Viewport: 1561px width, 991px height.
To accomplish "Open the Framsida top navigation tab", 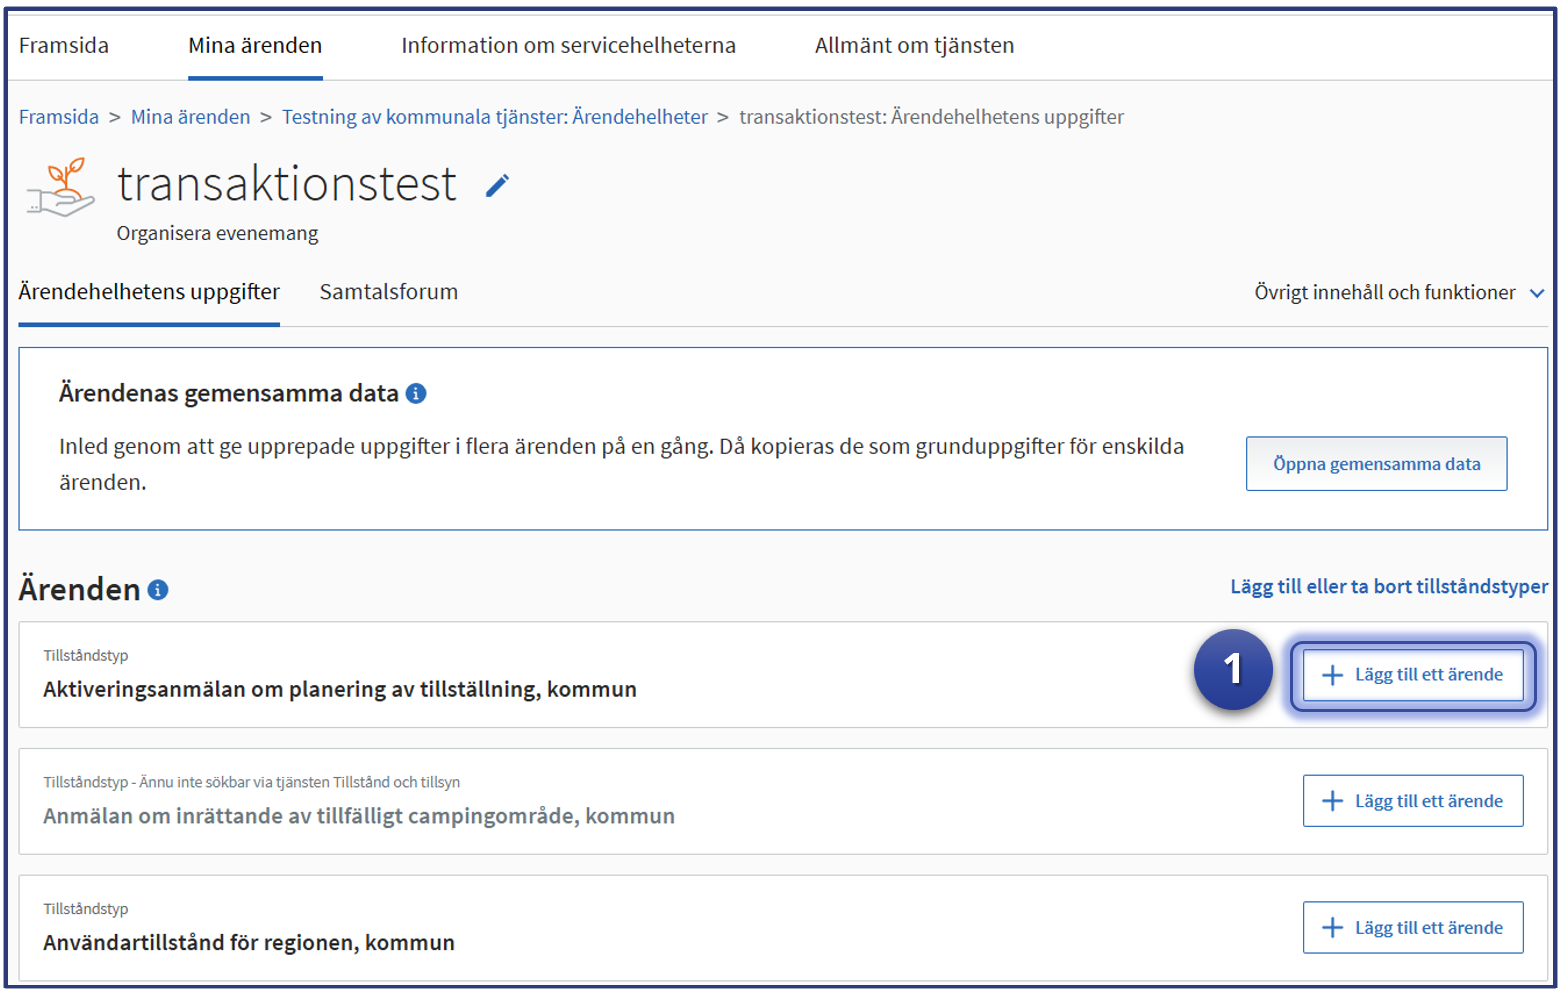I will (x=64, y=46).
